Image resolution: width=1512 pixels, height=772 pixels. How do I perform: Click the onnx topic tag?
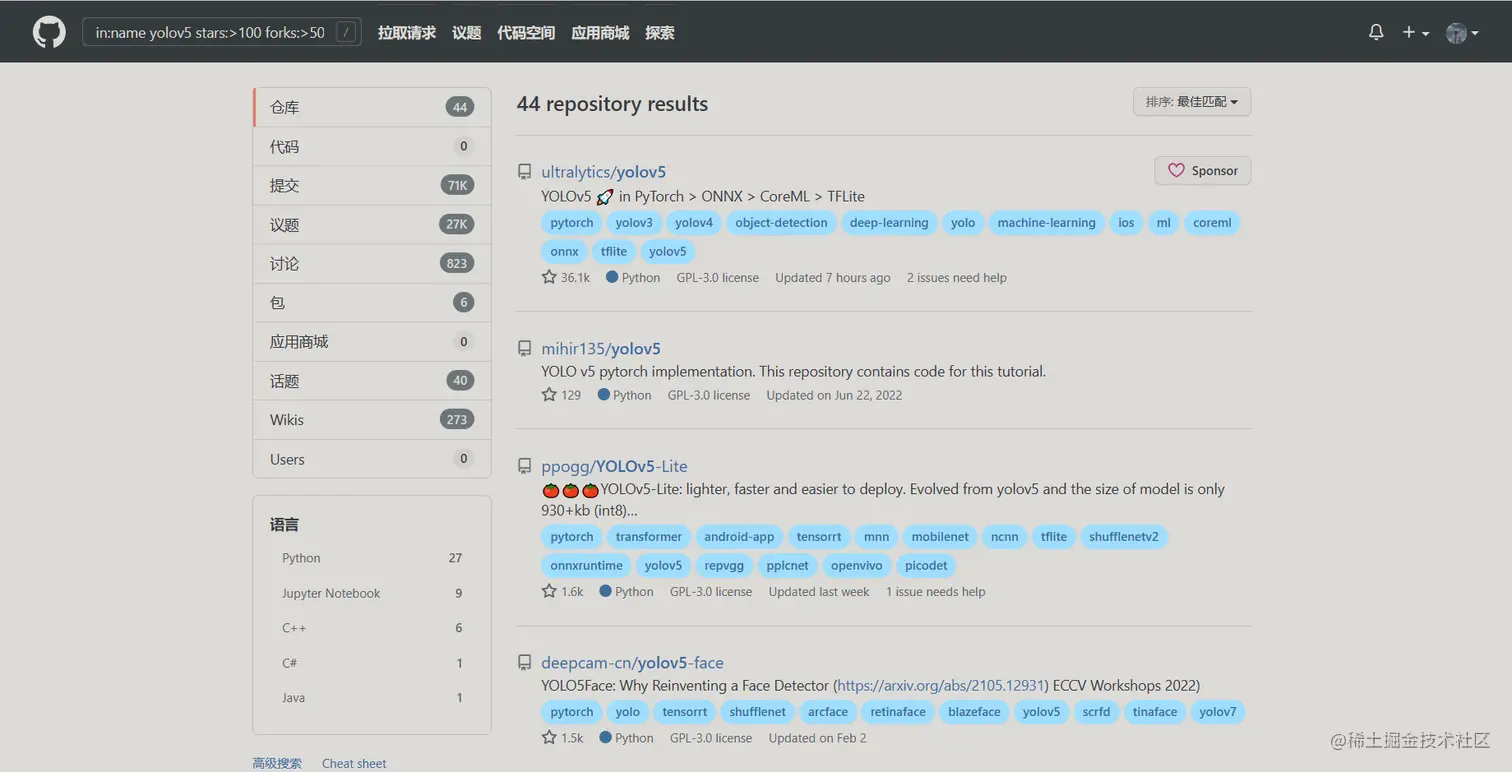coord(564,252)
